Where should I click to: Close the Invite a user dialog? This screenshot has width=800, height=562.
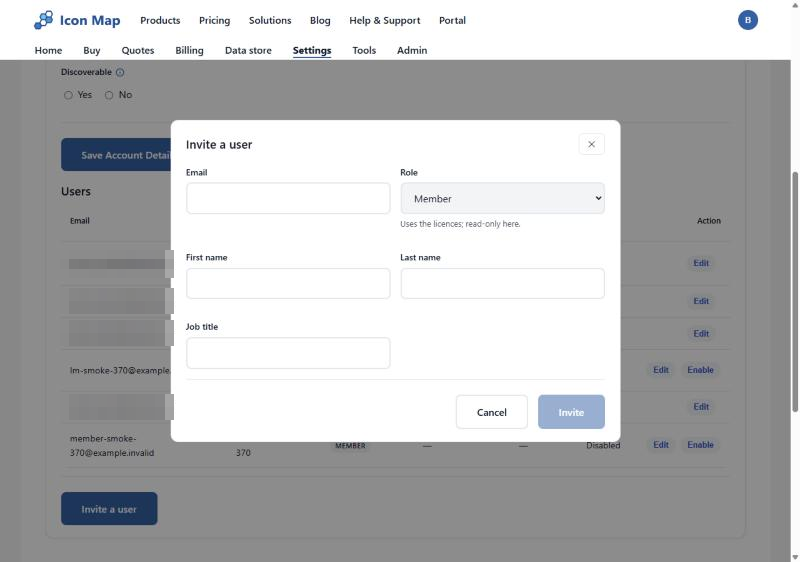point(591,144)
